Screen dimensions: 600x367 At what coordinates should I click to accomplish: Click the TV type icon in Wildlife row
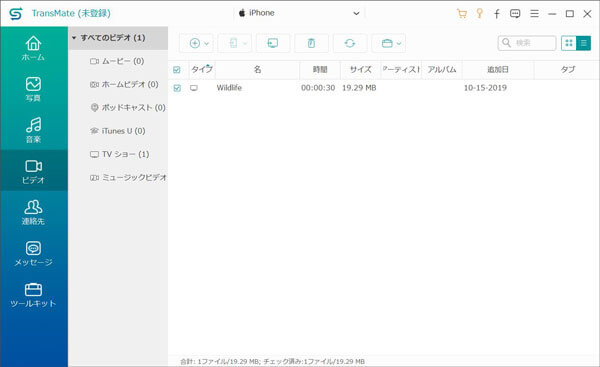pyautogui.click(x=194, y=88)
